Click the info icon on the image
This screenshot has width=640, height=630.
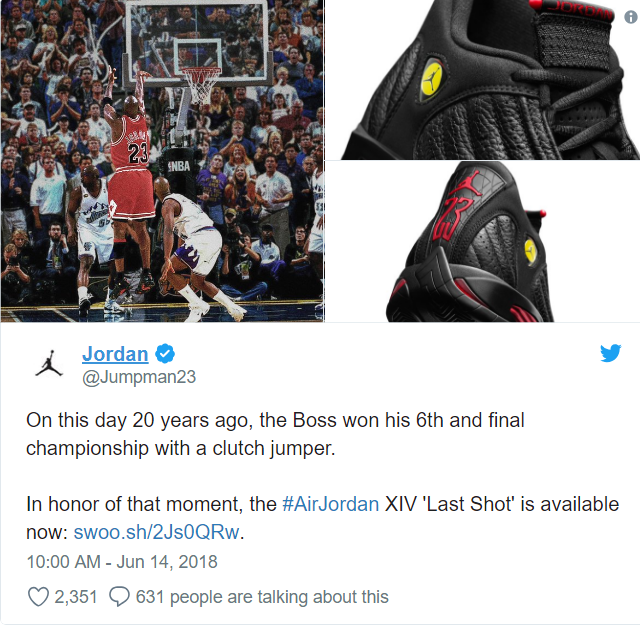(631, 17)
